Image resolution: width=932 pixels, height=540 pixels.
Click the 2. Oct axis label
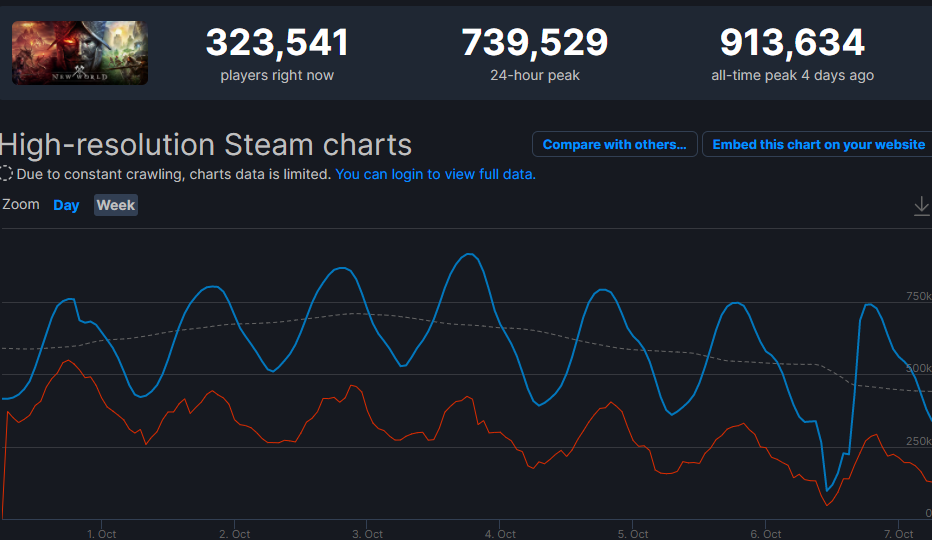[234, 534]
